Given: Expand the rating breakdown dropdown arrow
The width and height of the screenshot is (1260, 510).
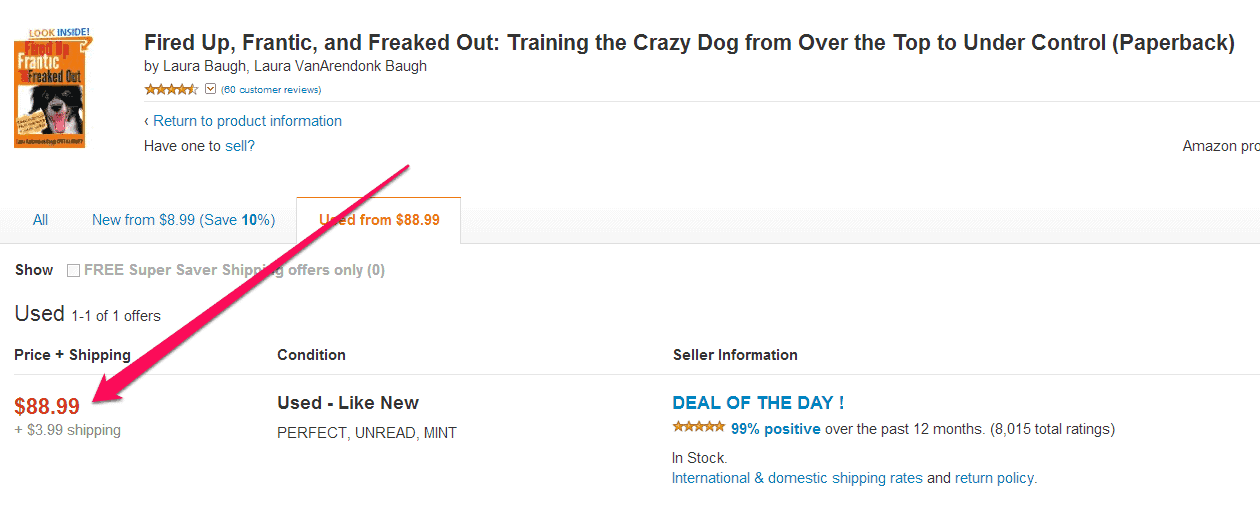Looking at the screenshot, I should (210, 89).
